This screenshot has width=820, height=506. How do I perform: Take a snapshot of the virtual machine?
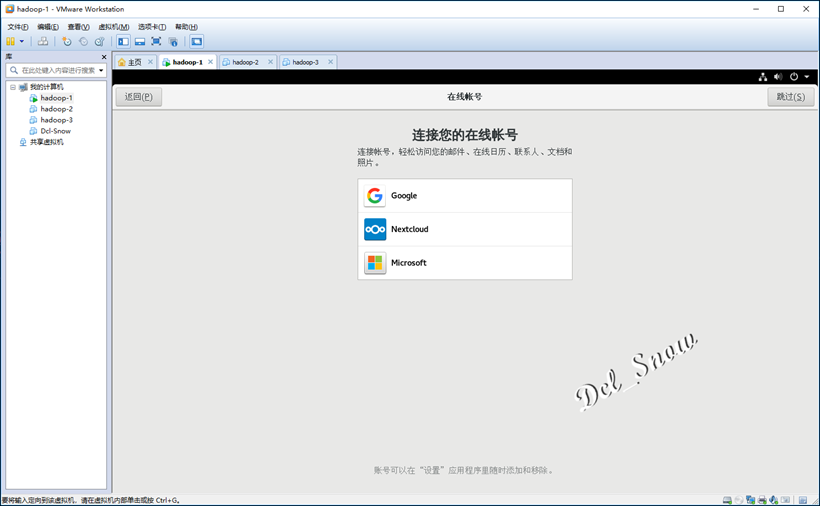pyautogui.click(x=66, y=41)
